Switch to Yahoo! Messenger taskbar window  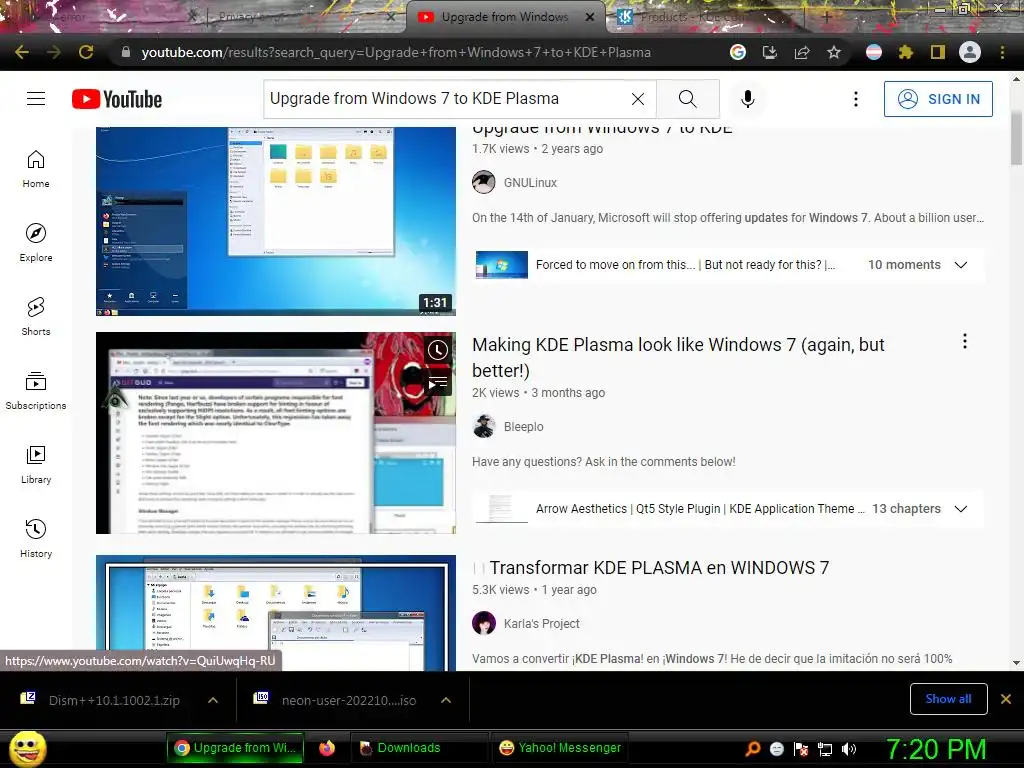(x=560, y=748)
